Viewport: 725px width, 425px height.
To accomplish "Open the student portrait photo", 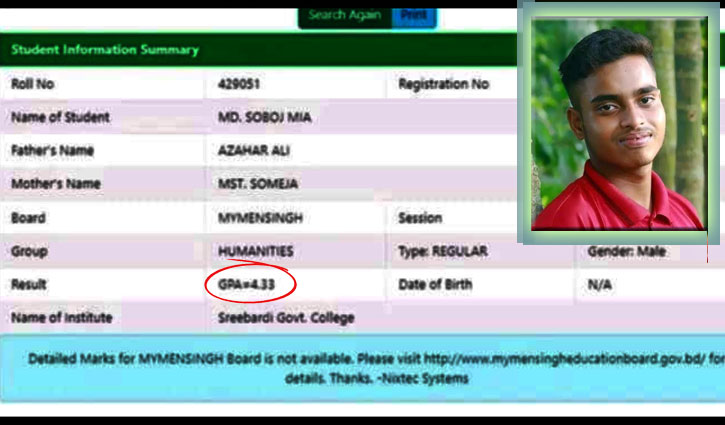I will (x=618, y=125).
